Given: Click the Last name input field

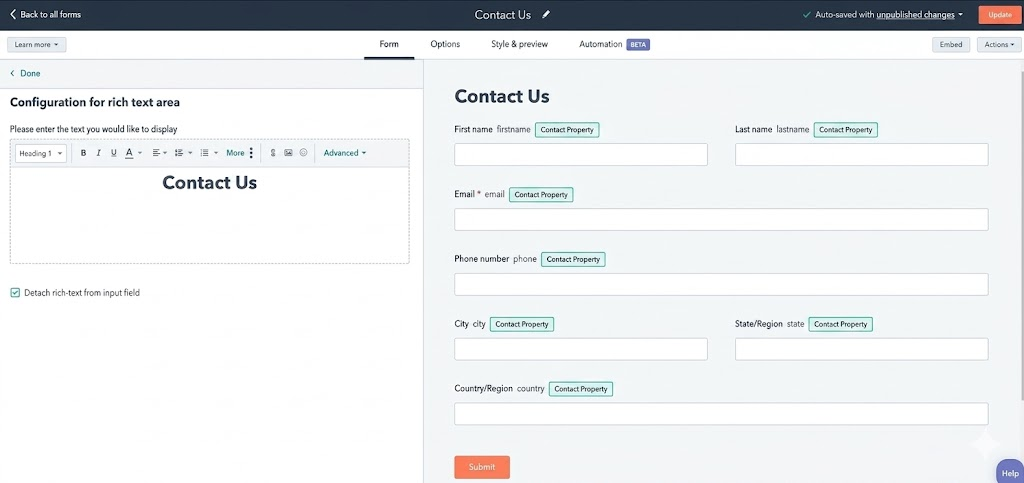Looking at the screenshot, I should point(861,155).
